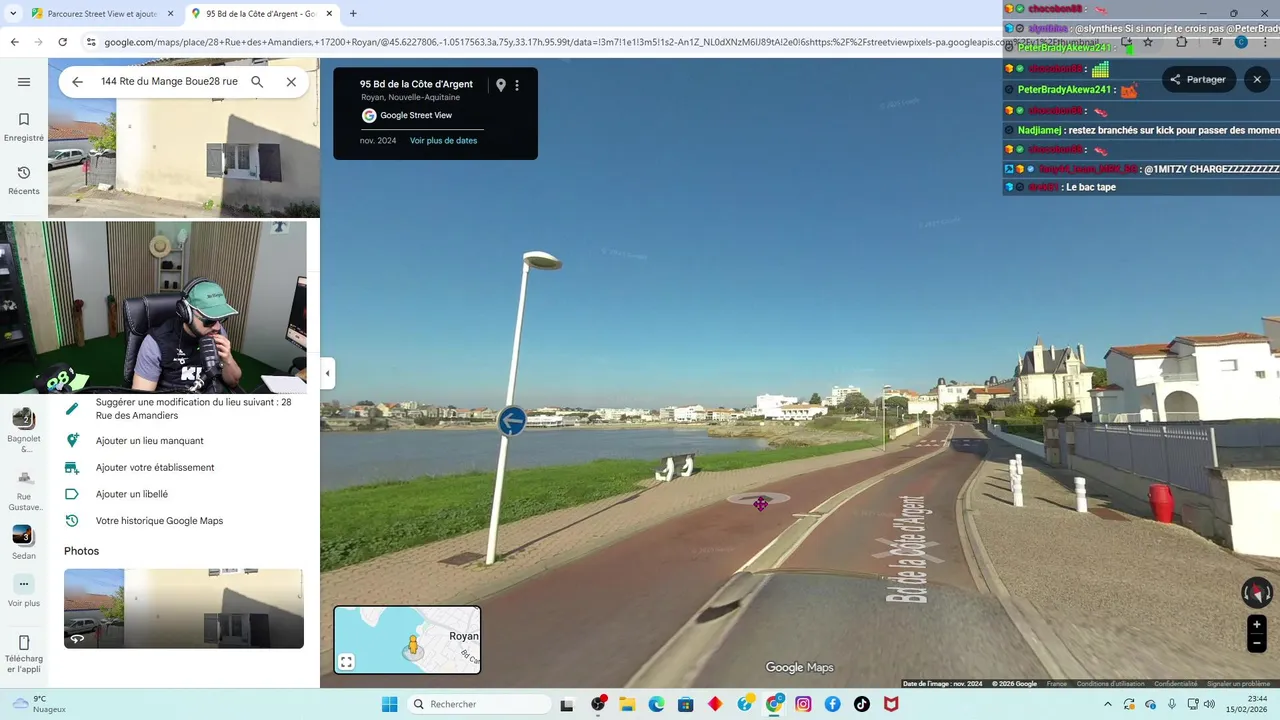Close the 95 Bd de la Côte d'Argent tab
This screenshot has width=1280, height=720.
329,14
